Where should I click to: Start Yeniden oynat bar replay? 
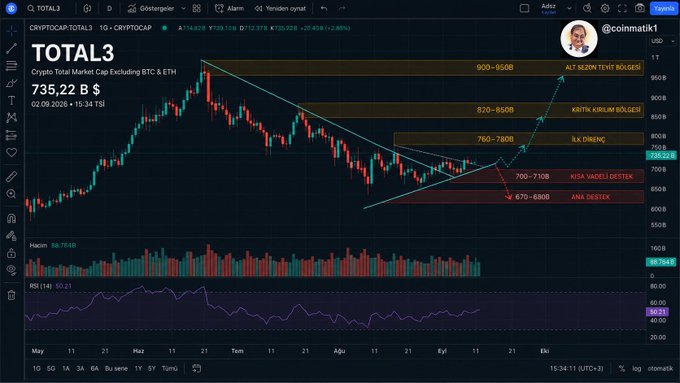tap(280, 8)
